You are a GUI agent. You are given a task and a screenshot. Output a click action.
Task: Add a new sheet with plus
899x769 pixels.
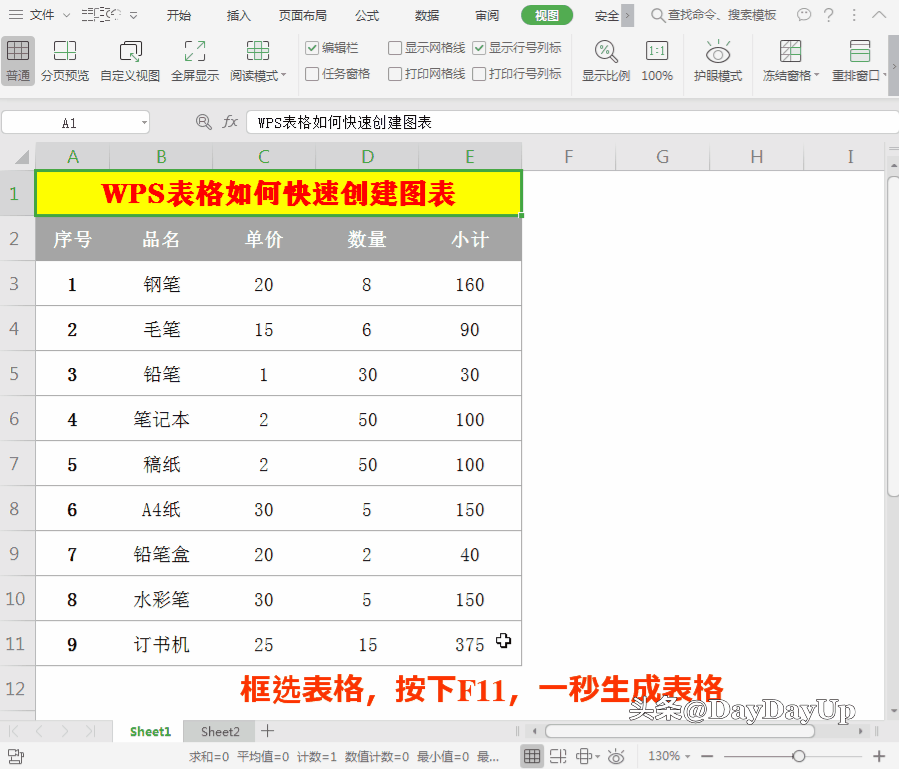click(x=267, y=731)
